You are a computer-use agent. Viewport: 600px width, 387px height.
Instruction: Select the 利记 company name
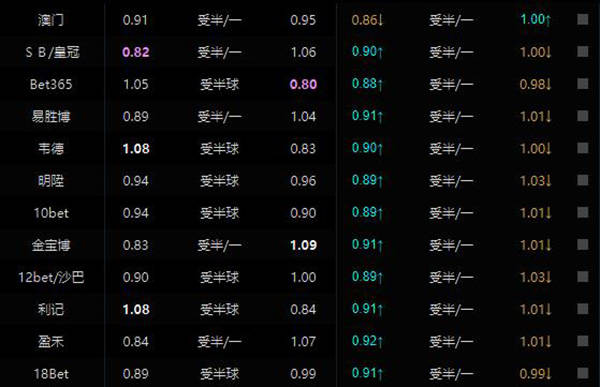[51, 309]
